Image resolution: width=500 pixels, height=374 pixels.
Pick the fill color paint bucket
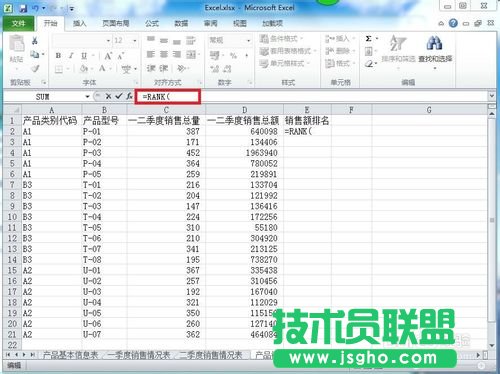pos(83,69)
